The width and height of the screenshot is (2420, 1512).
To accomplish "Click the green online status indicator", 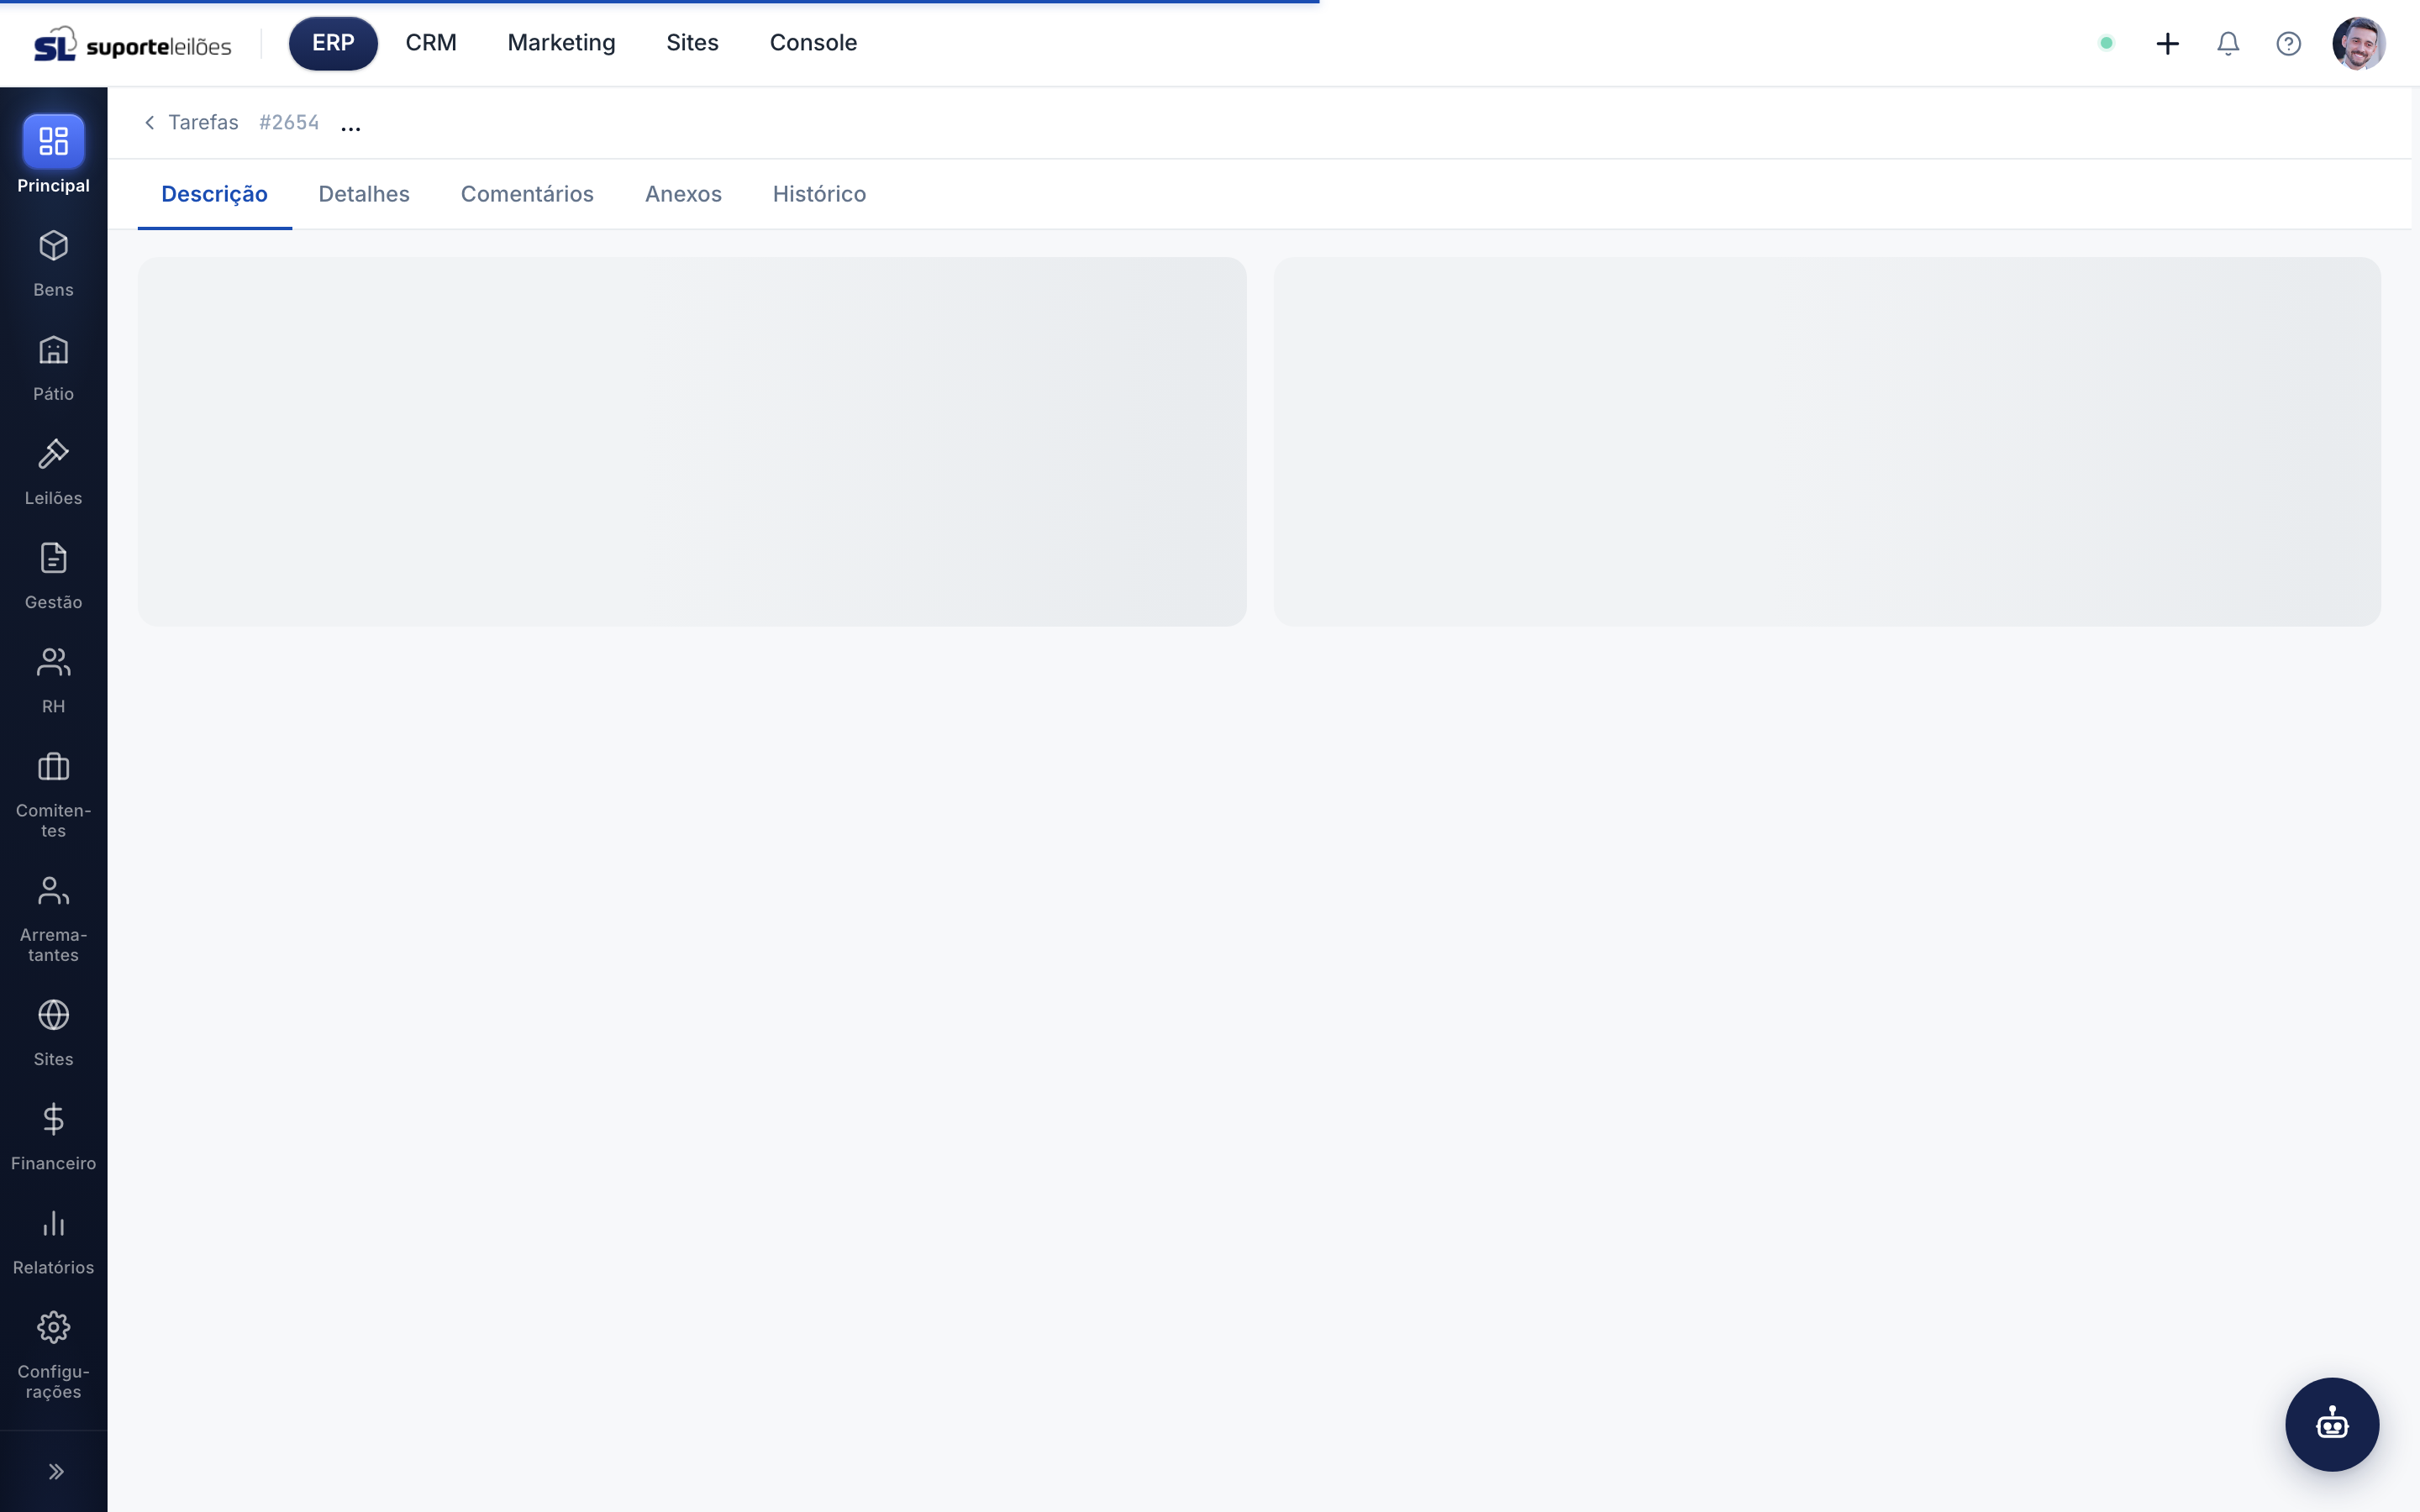I will click(2106, 43).
